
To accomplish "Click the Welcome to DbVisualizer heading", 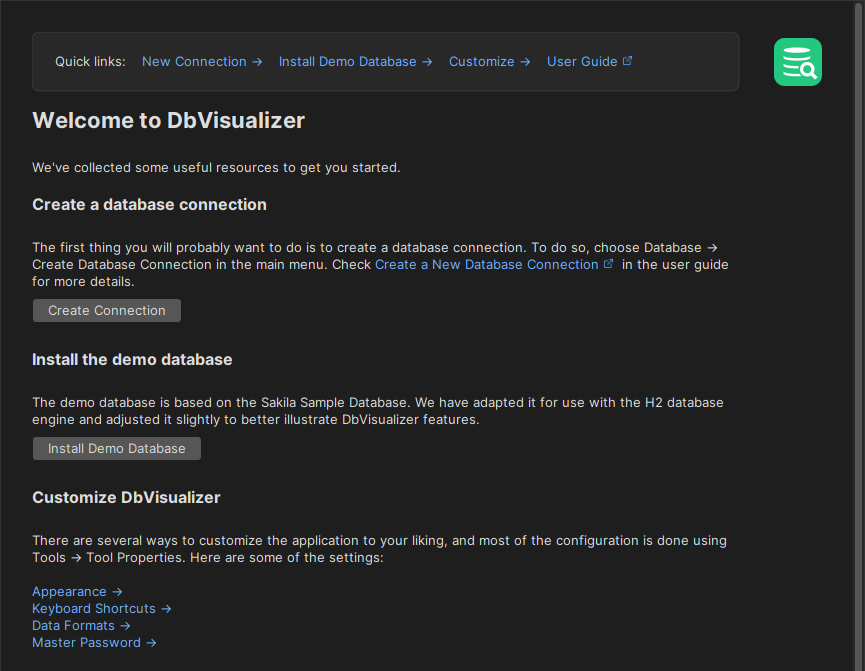I will point(168,120).
